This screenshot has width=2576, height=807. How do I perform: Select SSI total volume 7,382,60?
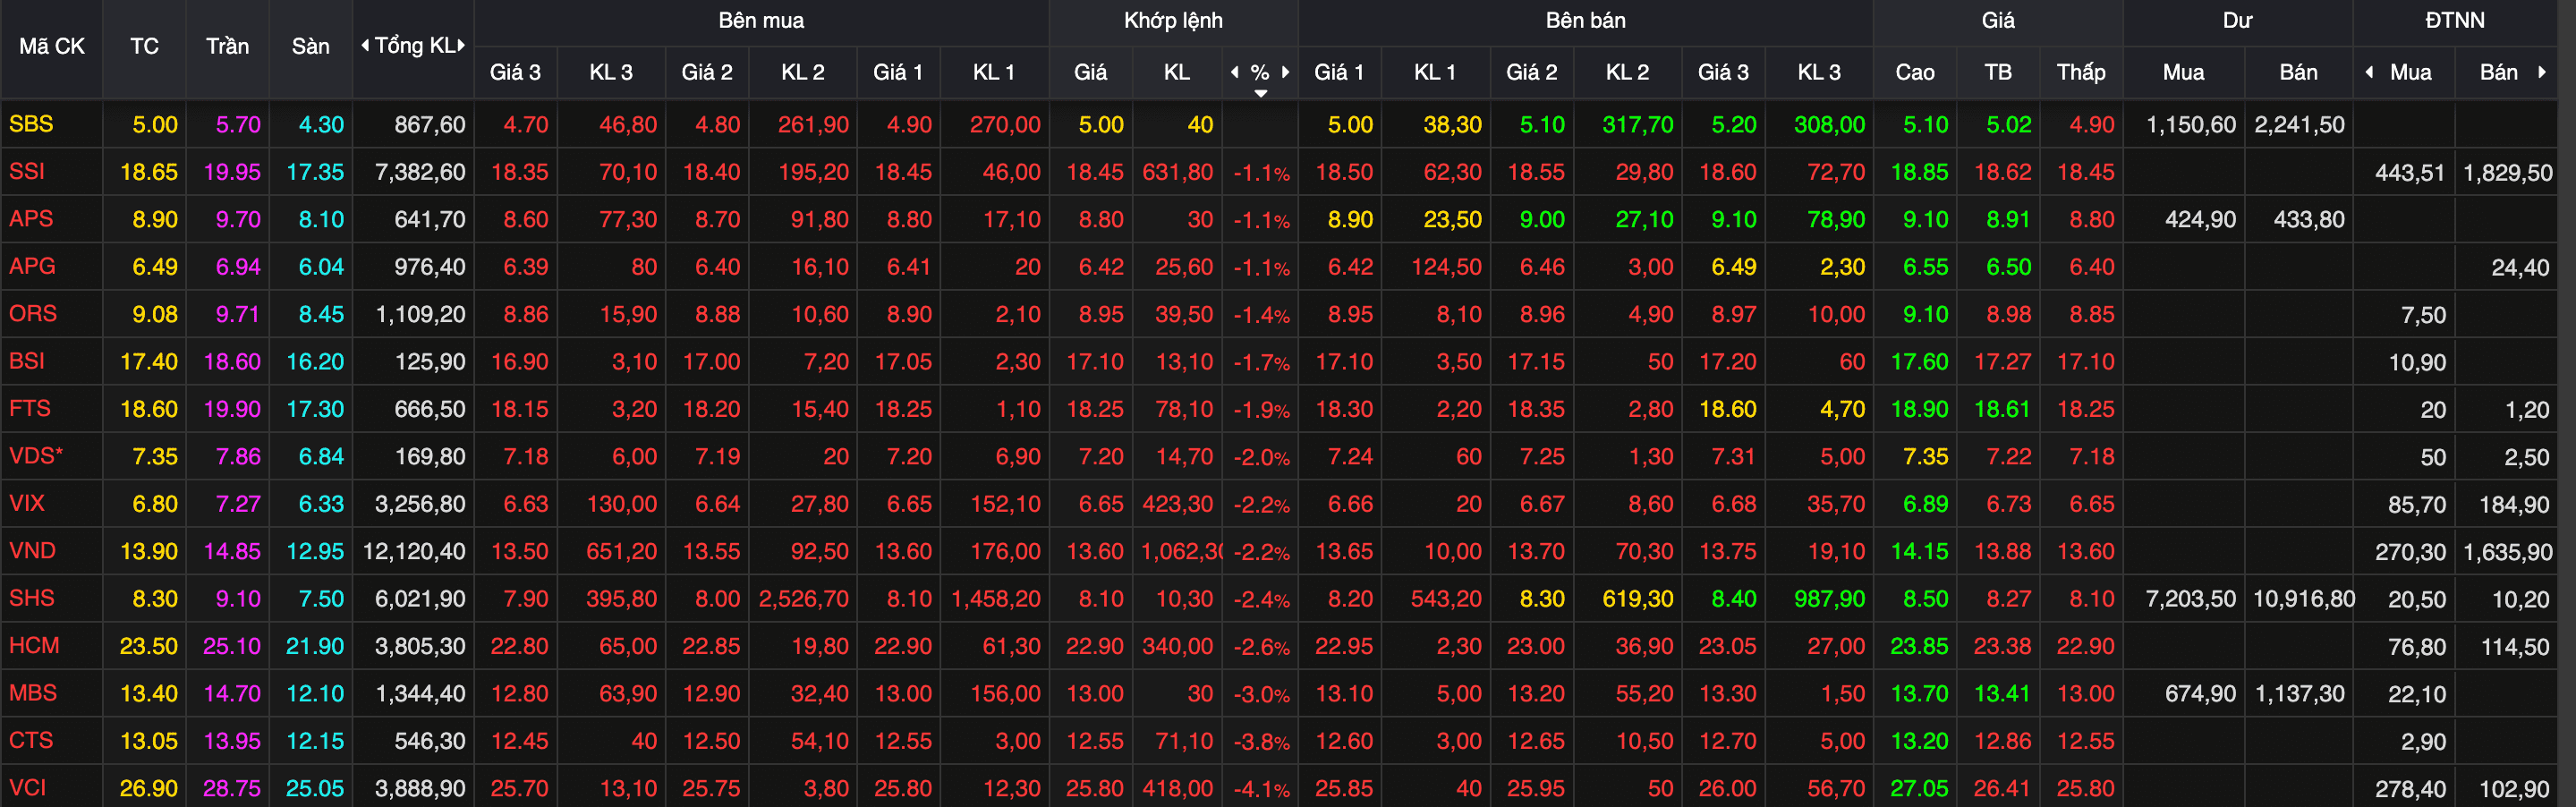[x=420, y=172]
